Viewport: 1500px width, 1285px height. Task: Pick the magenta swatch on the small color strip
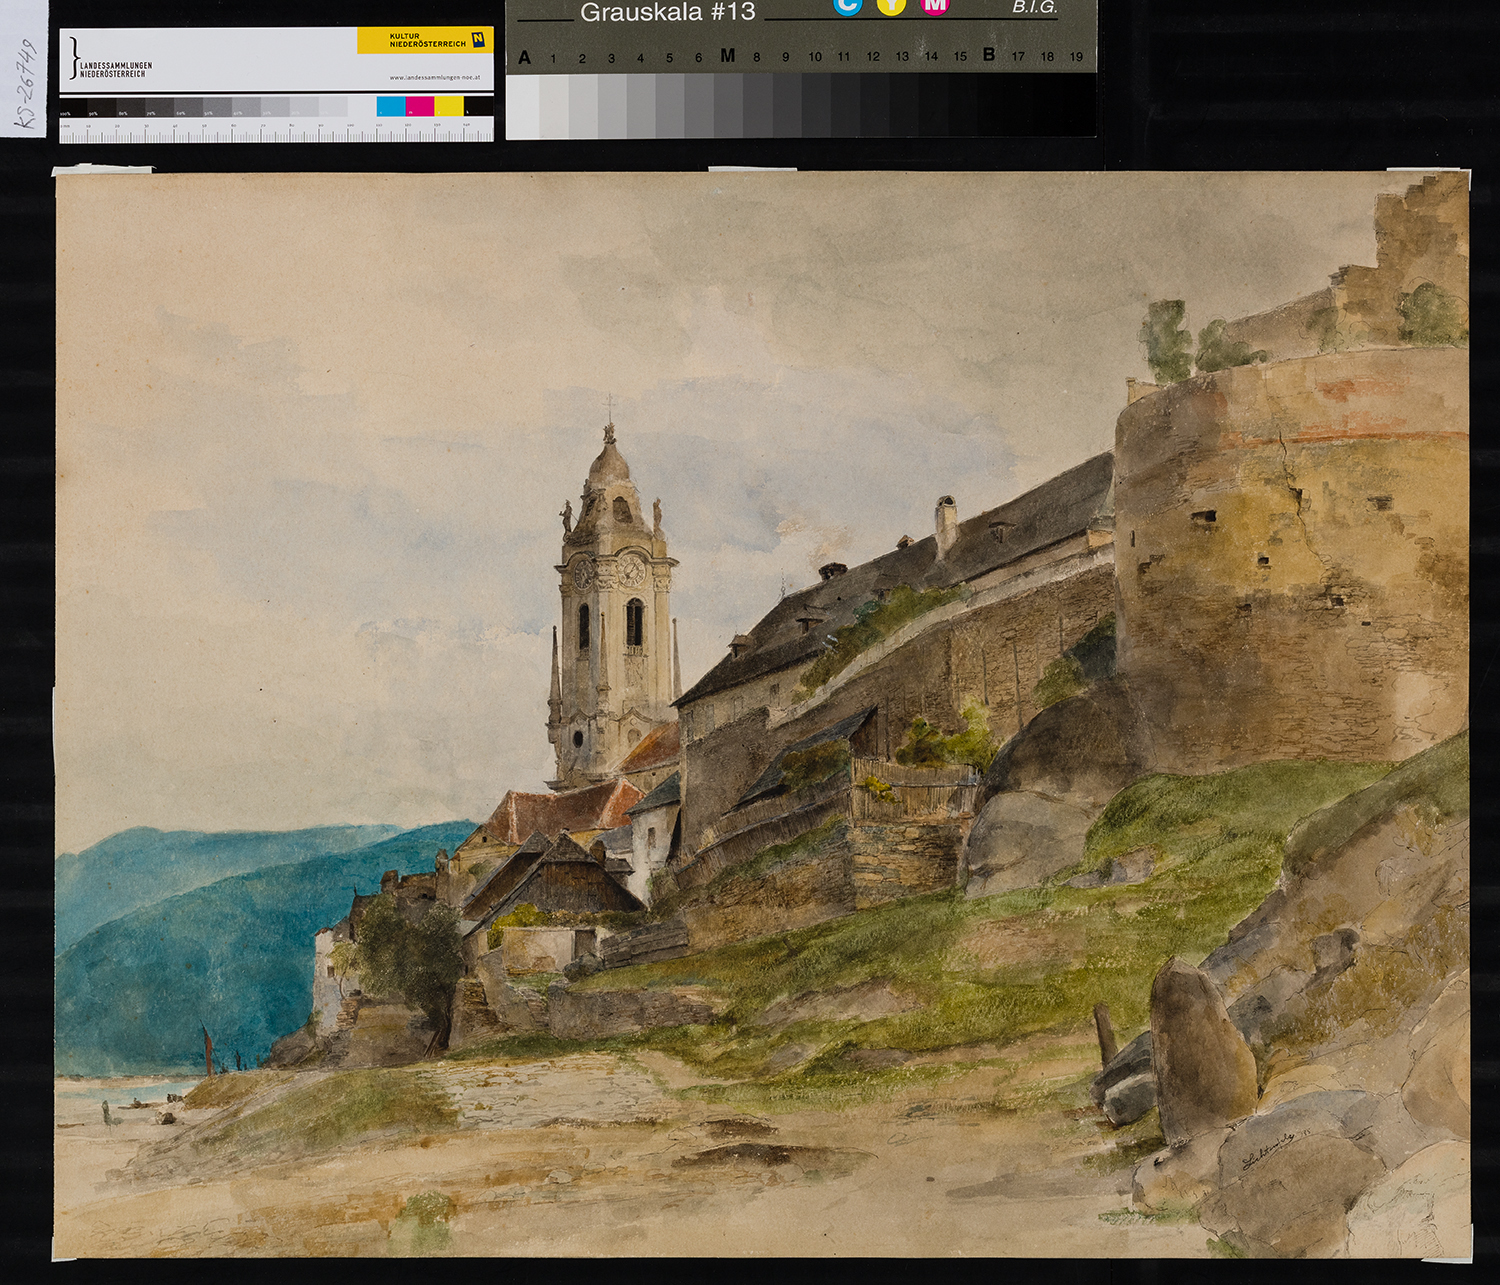420,106
